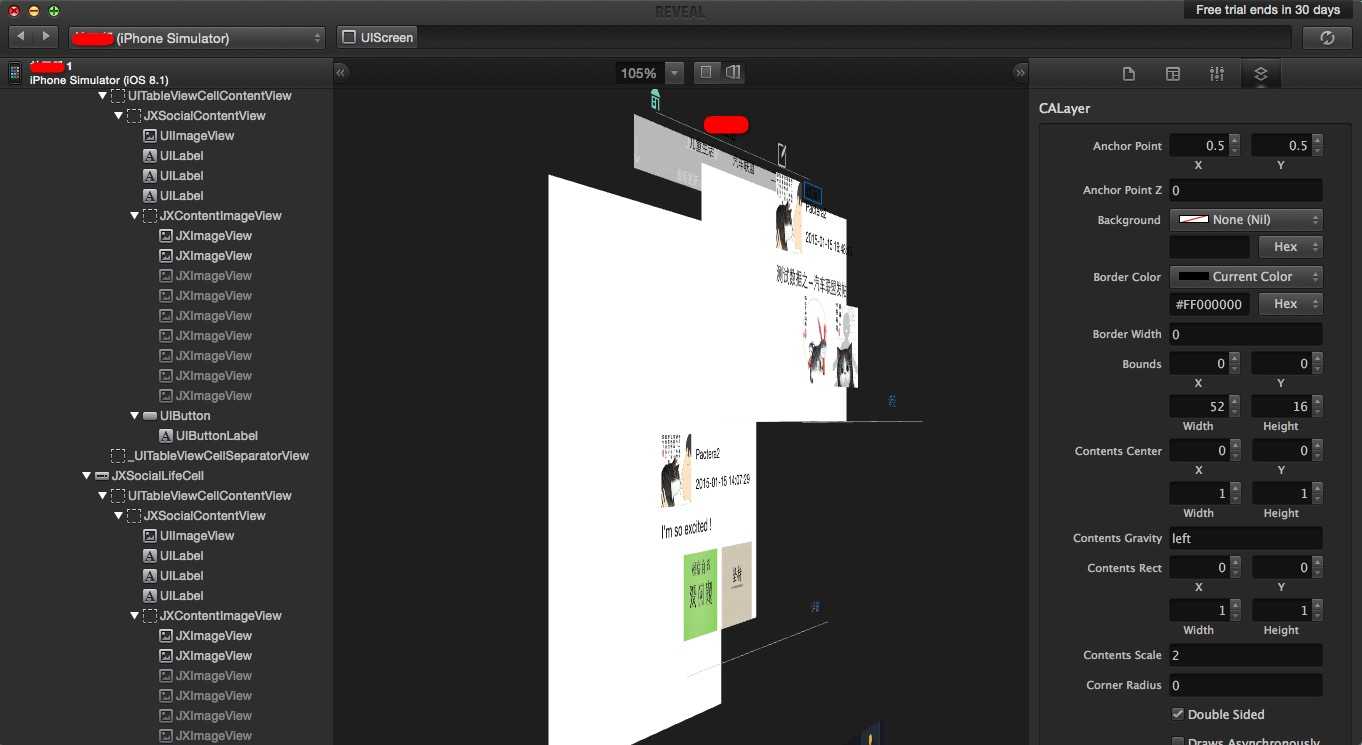Select the UIButtonLabel row
Screen dimensions: 1362x745
pyautogui.click(x=166, y=436)
